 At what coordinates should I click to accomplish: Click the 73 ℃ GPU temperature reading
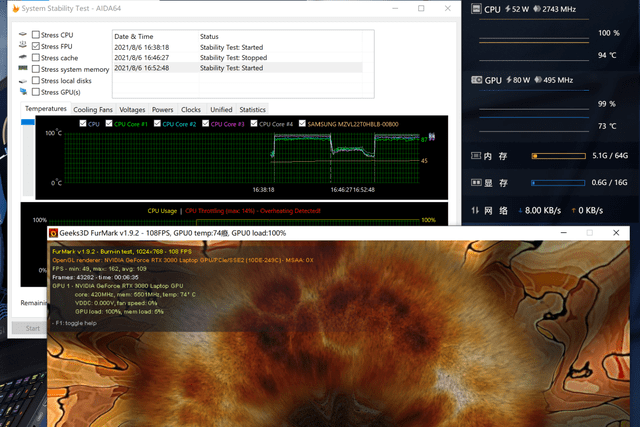pyautogui.click(x=607, y=126)
